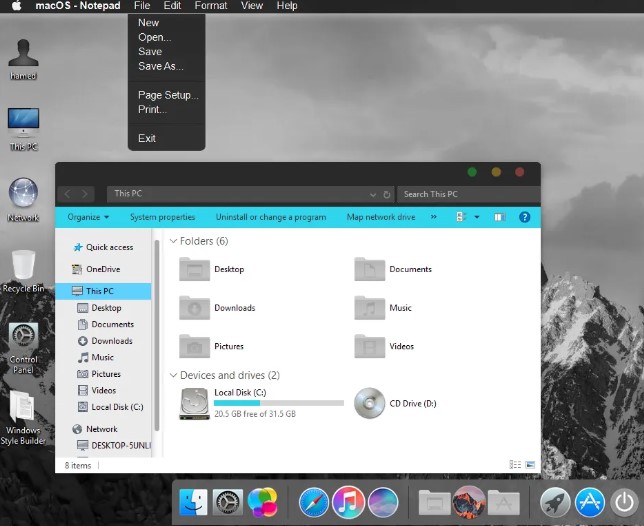The width and height of the screenshot is (644, 526).
Task: Select Recycle Bin desktop icon
Action: 23,271
